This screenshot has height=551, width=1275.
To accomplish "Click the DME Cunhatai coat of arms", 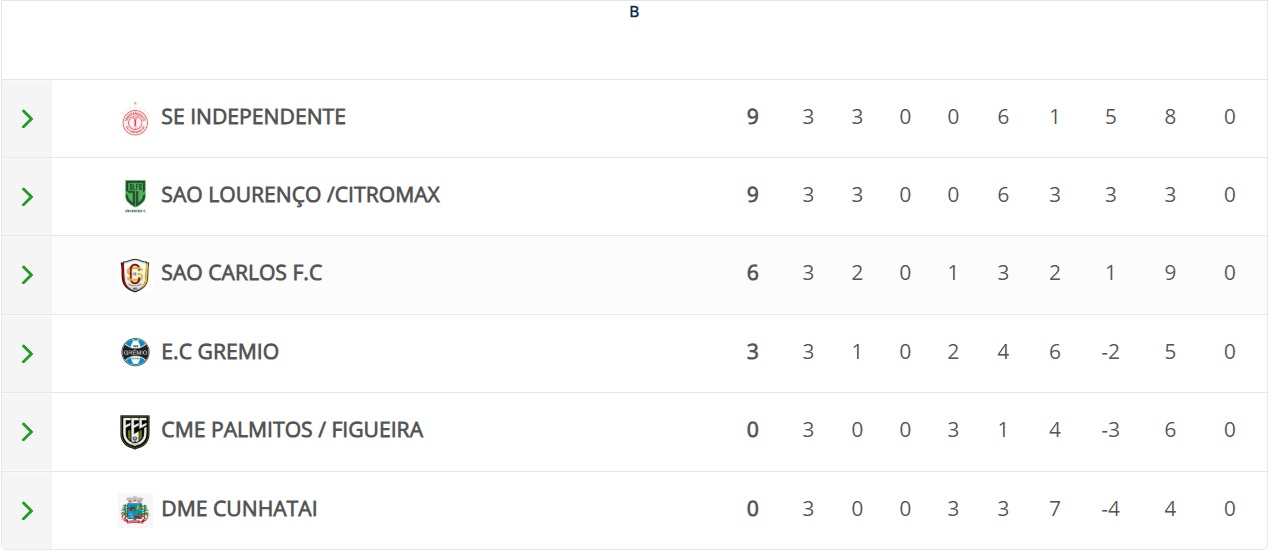I will tap(134, 510).
